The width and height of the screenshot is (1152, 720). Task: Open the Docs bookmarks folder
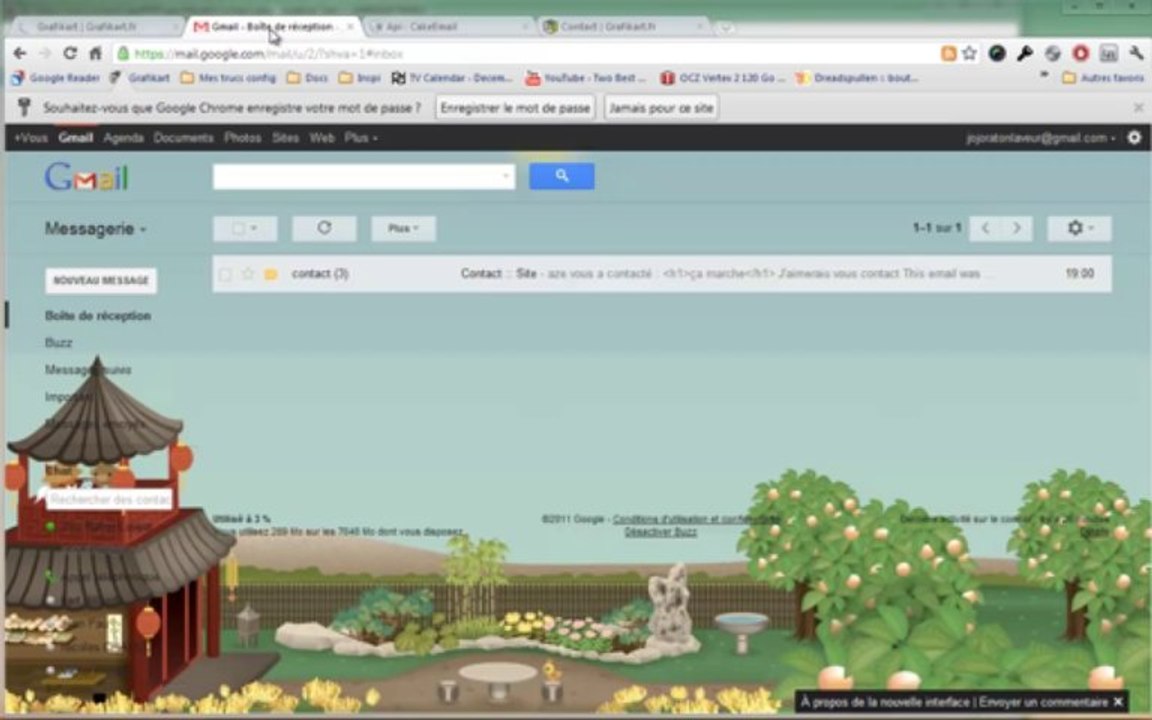[x=308, y=77]
